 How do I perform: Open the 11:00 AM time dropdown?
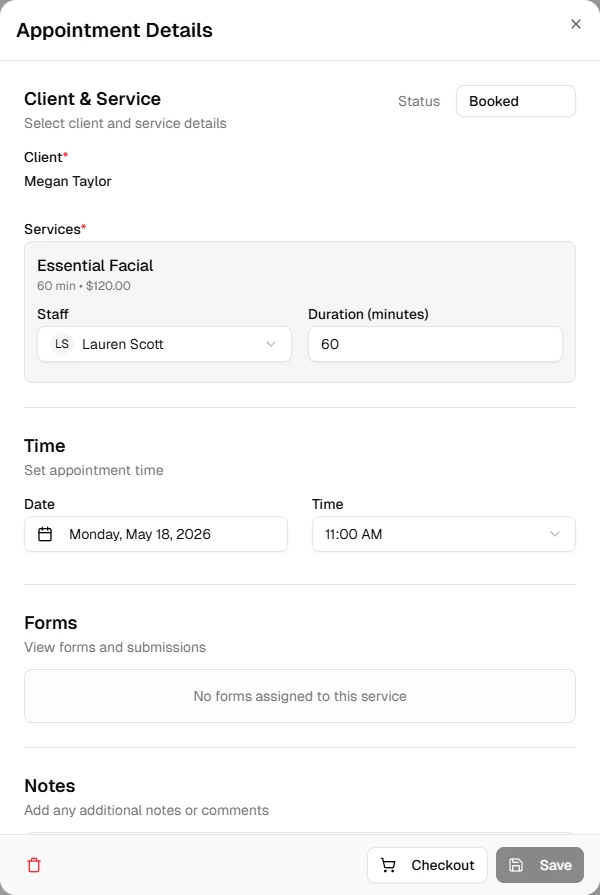click(444, 534)
